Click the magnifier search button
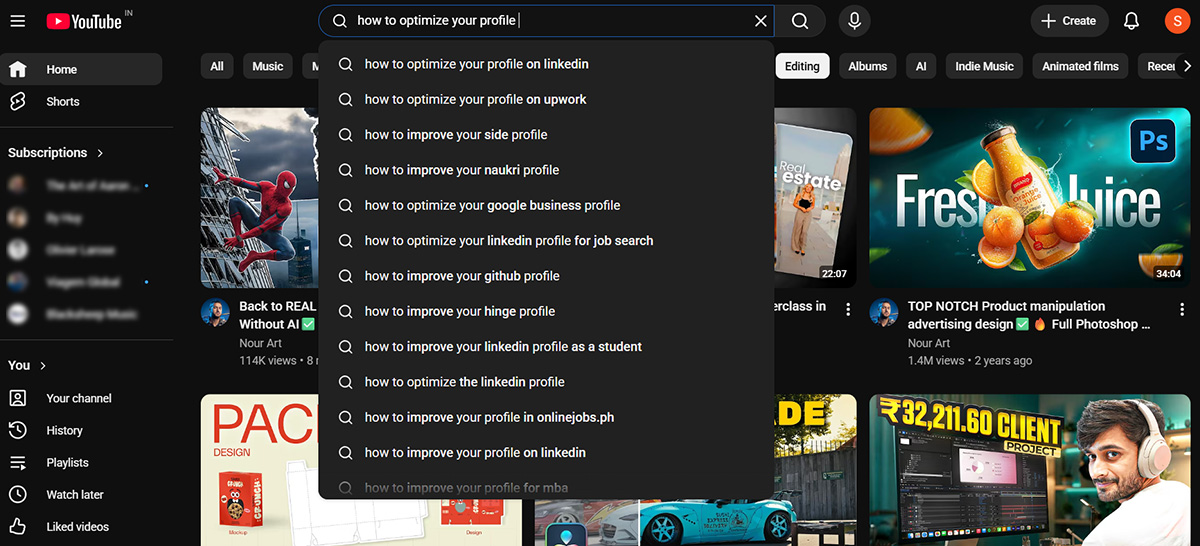Viewport: 1200px width, 546px height. [800, 21]
